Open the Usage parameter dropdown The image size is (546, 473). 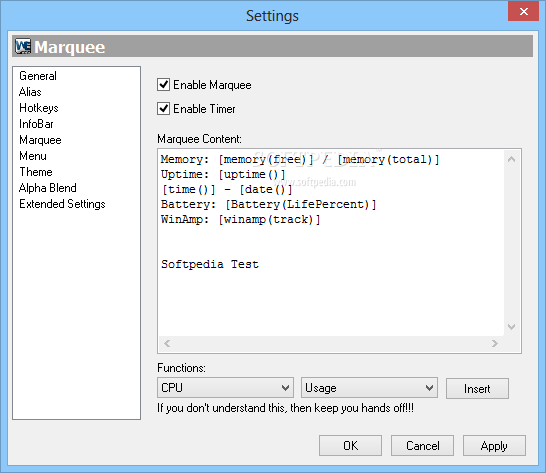pyautogui.click(x=369, y=388)
